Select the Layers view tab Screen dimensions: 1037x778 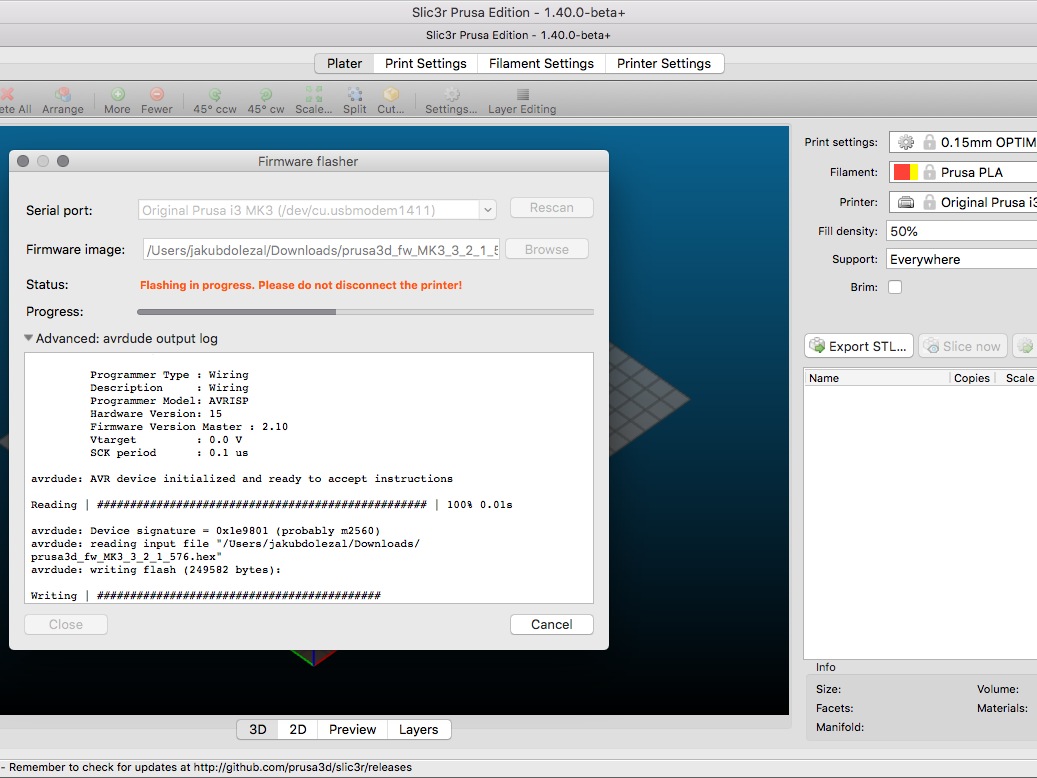419,729
